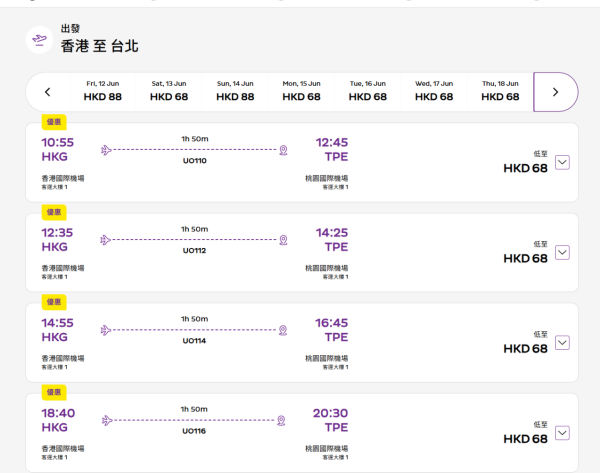Click arrival time 20:30
The width and height of the screenshot is (600, 473).
click(x=331, y=413)
